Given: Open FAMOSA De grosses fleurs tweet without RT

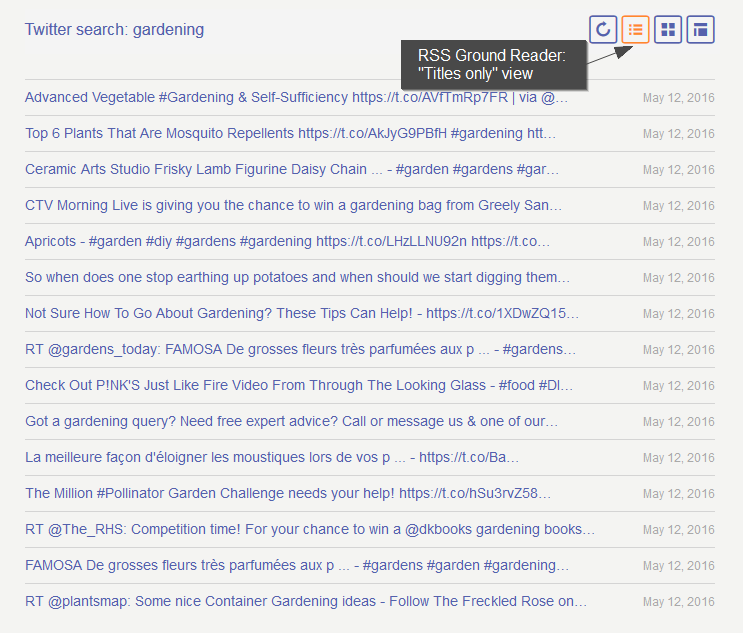Looking at the screenshot, I should pos(297,565).
